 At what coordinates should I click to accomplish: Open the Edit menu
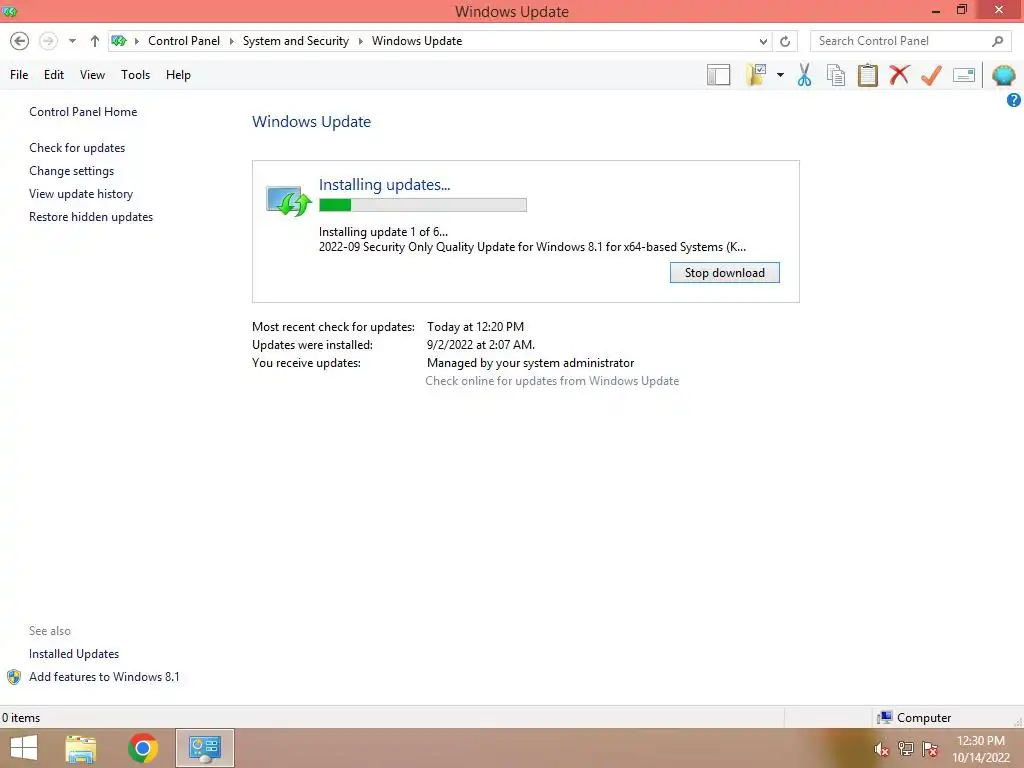coord(54,75)
